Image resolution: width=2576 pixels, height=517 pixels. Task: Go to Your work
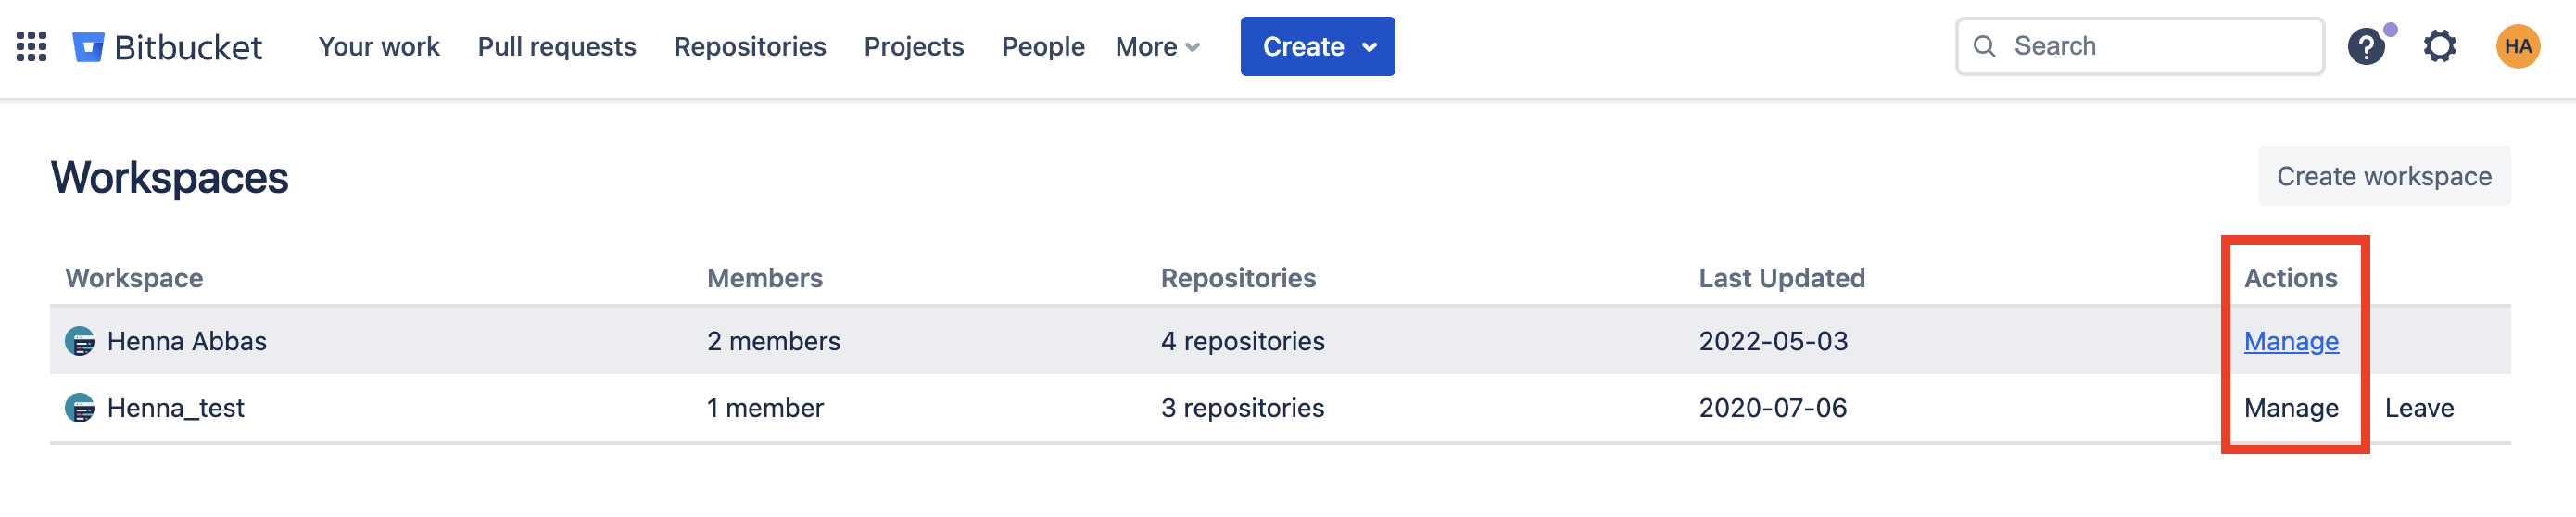pyautogui.click(x=379, y=46)
